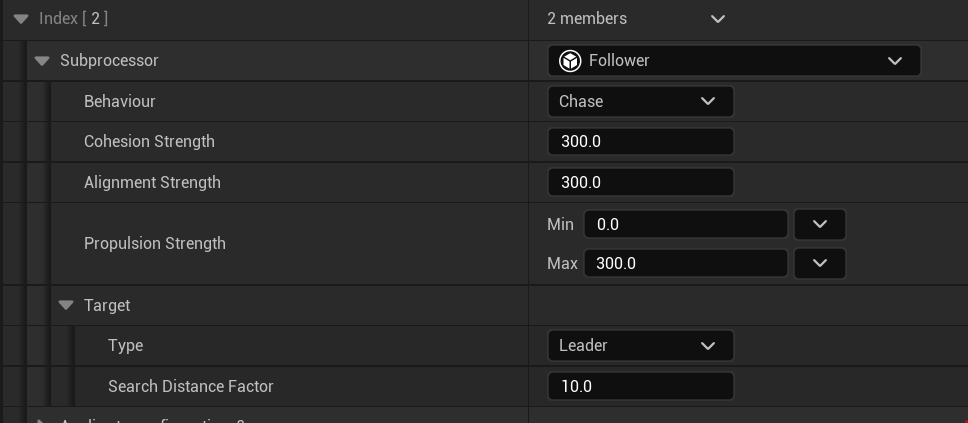Click the Alignment Strength value field
968x423 pixels.
(640, 183)
